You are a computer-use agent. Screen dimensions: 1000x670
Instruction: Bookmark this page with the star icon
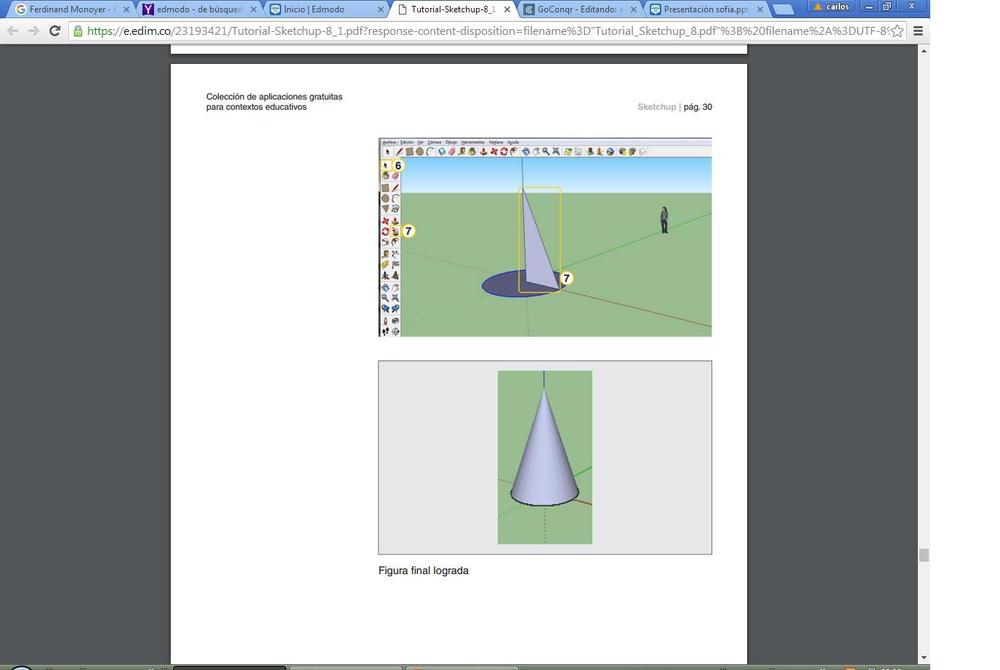point(897,31)
